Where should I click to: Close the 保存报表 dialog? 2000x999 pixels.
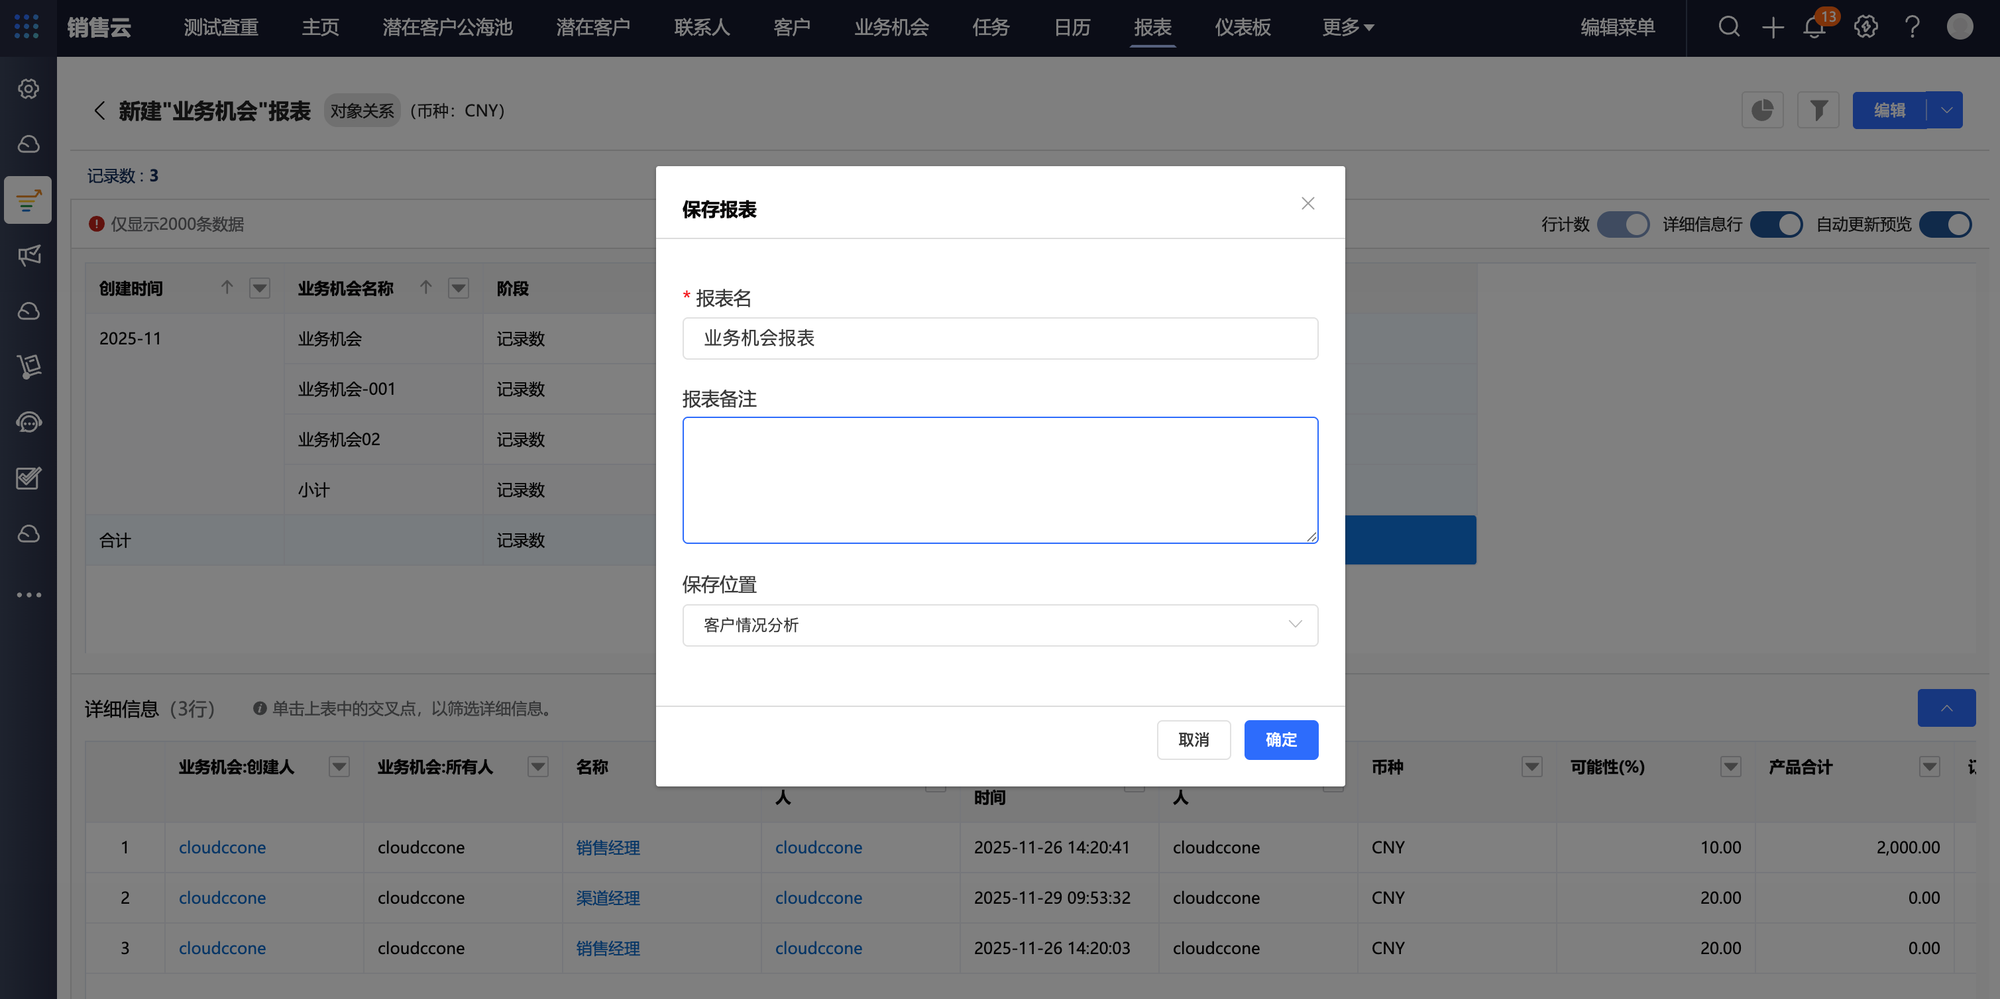[1308, 204]
